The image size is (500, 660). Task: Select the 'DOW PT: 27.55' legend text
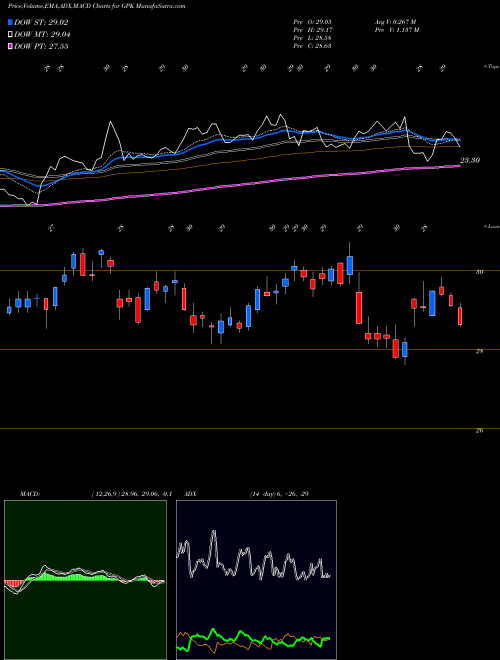[41, 46]
